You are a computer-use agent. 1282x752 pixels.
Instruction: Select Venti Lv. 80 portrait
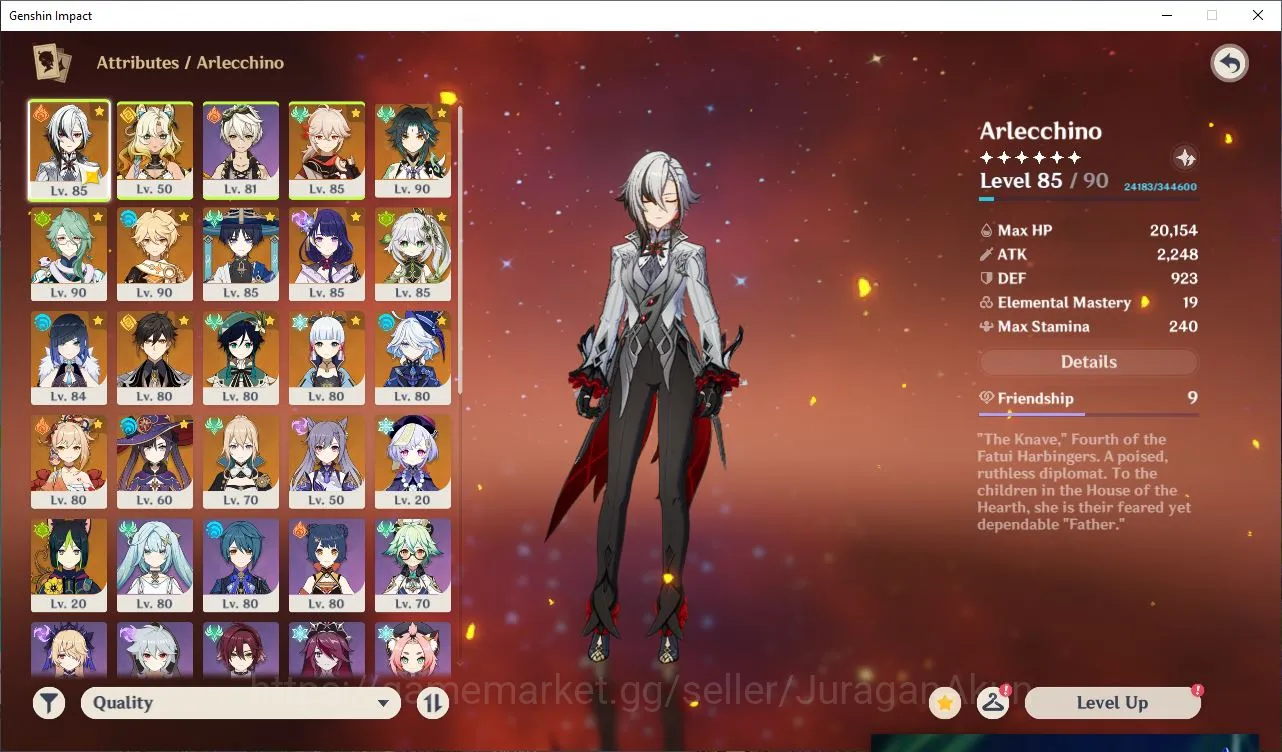tap(241, 358)
